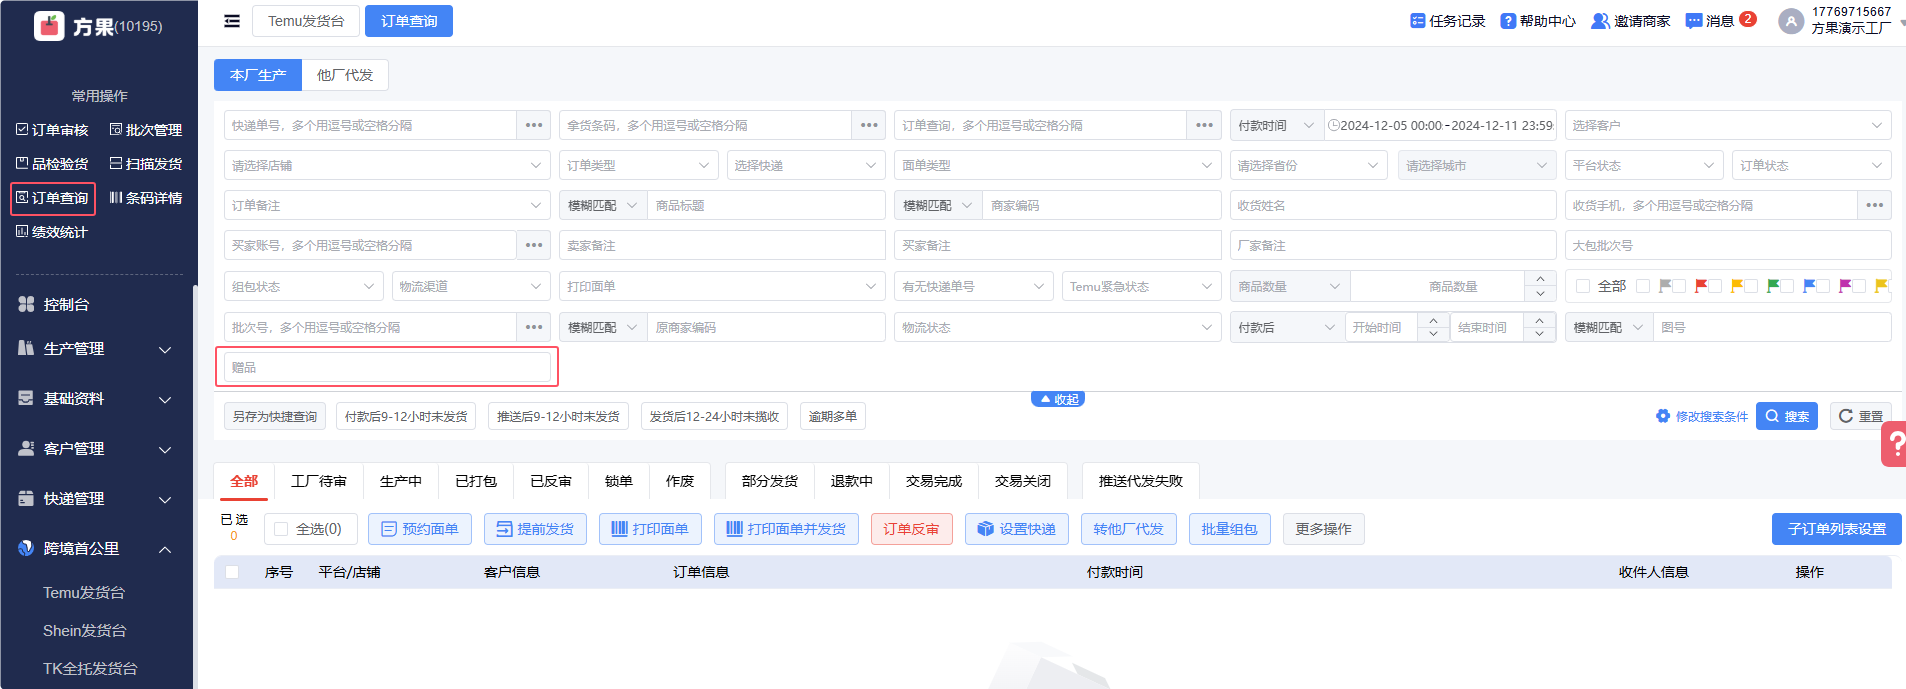Image resolution: width=1906 pixels, height=689 pixels.
Task: Open the 订单类型 dropdown
Action: (637, 165)
